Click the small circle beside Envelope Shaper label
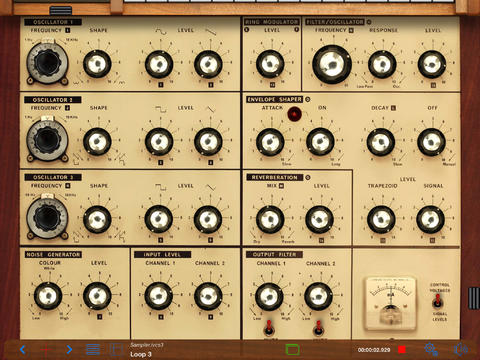 point(308,99)
